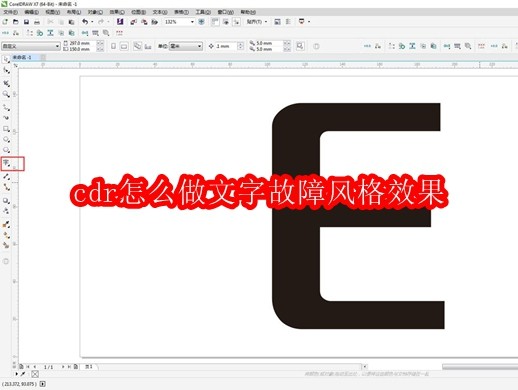Viewport: 518px width, 390px height.
Task: Click the Export icon in standard toolbar
Action: coord(144,22)
